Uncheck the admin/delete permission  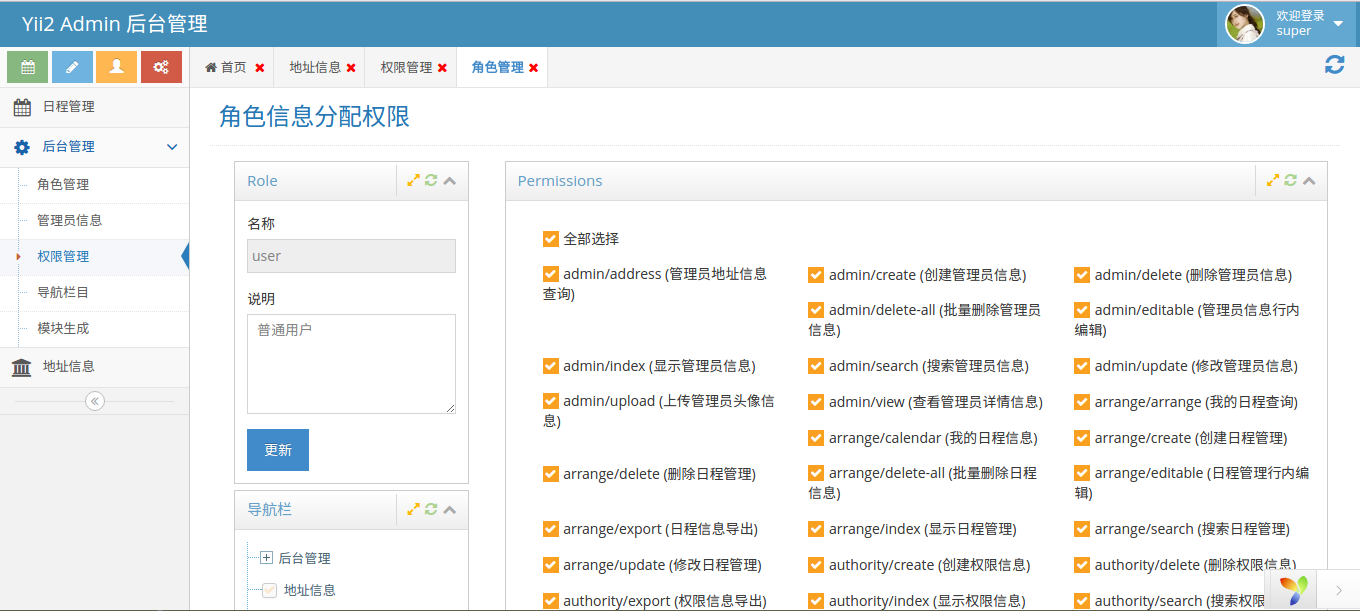coord(1082,275)
